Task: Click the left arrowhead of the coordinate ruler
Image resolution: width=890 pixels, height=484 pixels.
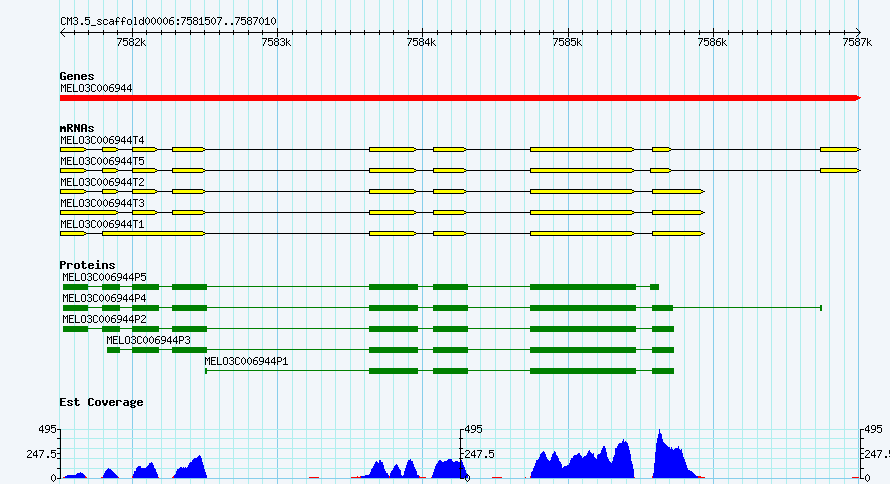Action: click(x=63, y=33)
